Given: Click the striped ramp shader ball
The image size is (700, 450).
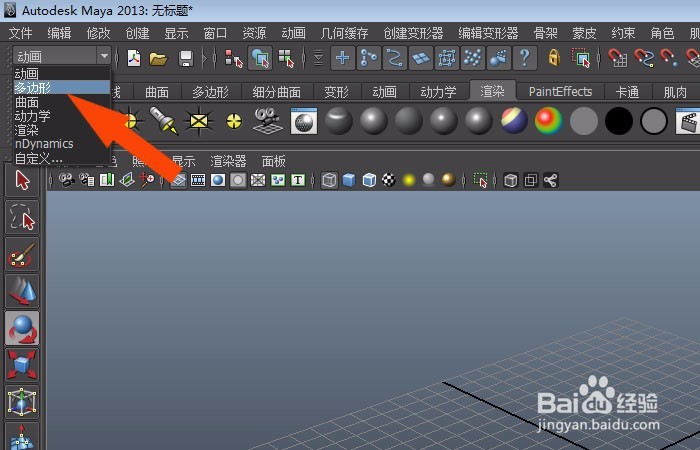Looking at the screenshot, I should [514, 121].
